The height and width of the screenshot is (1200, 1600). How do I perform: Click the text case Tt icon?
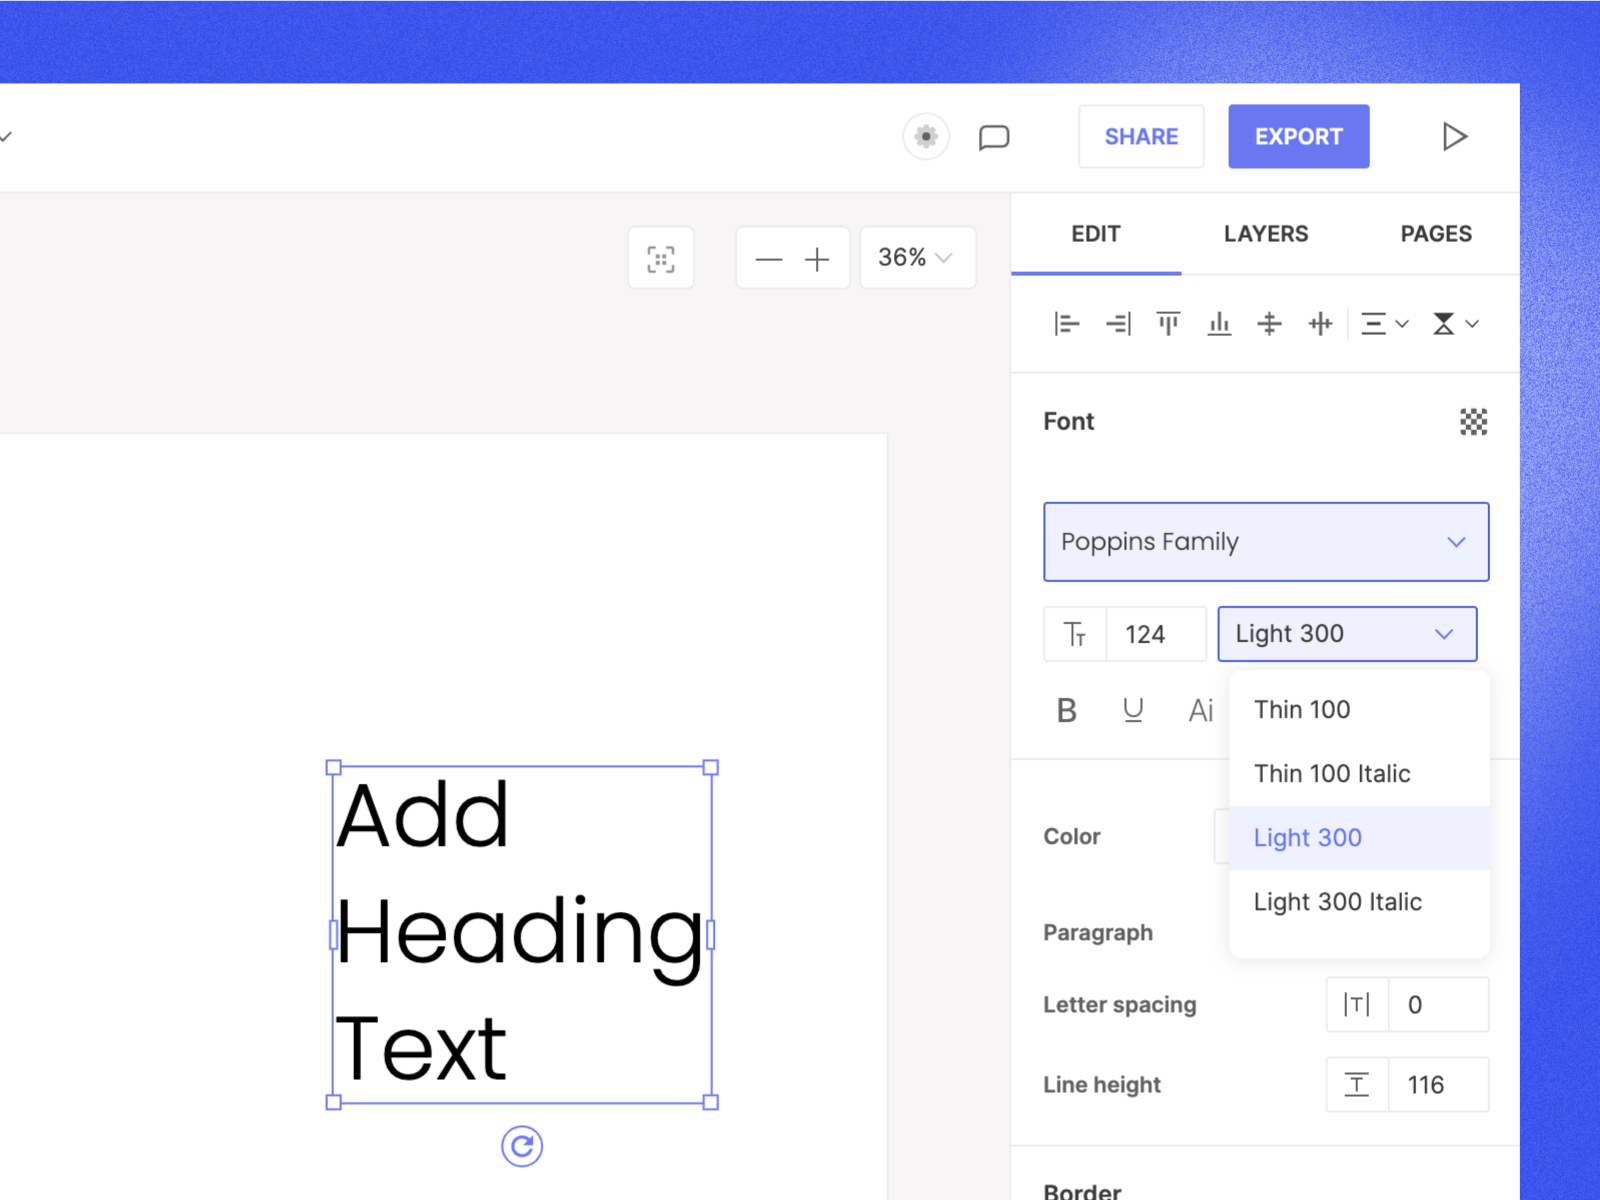coord(1074,633)
